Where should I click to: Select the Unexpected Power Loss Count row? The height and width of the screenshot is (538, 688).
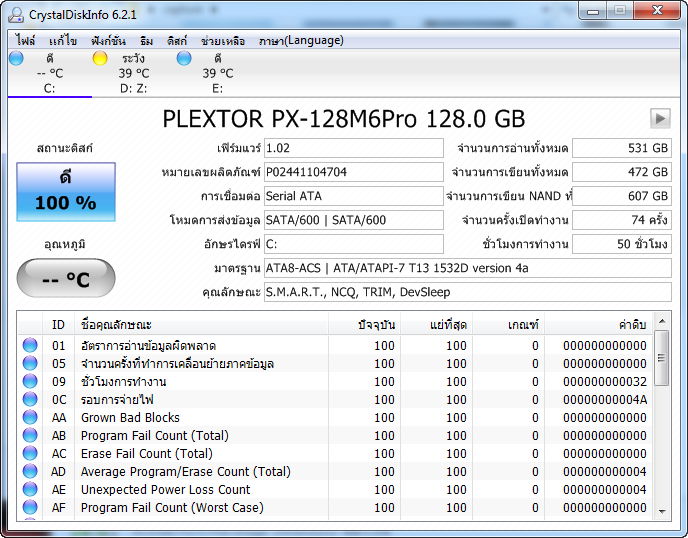tap(335, 489)
